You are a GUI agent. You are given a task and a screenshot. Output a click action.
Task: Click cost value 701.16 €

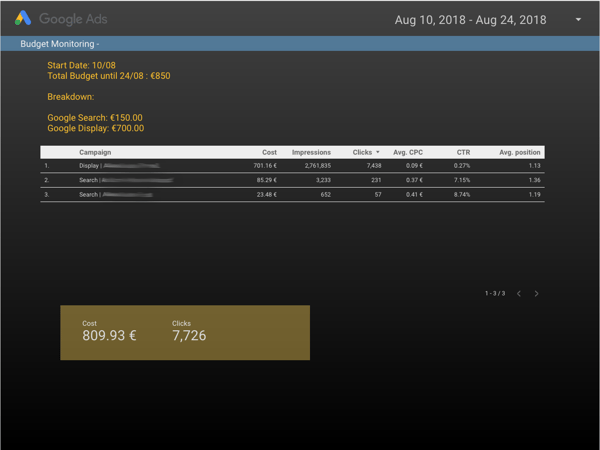[x=265, y=166]
